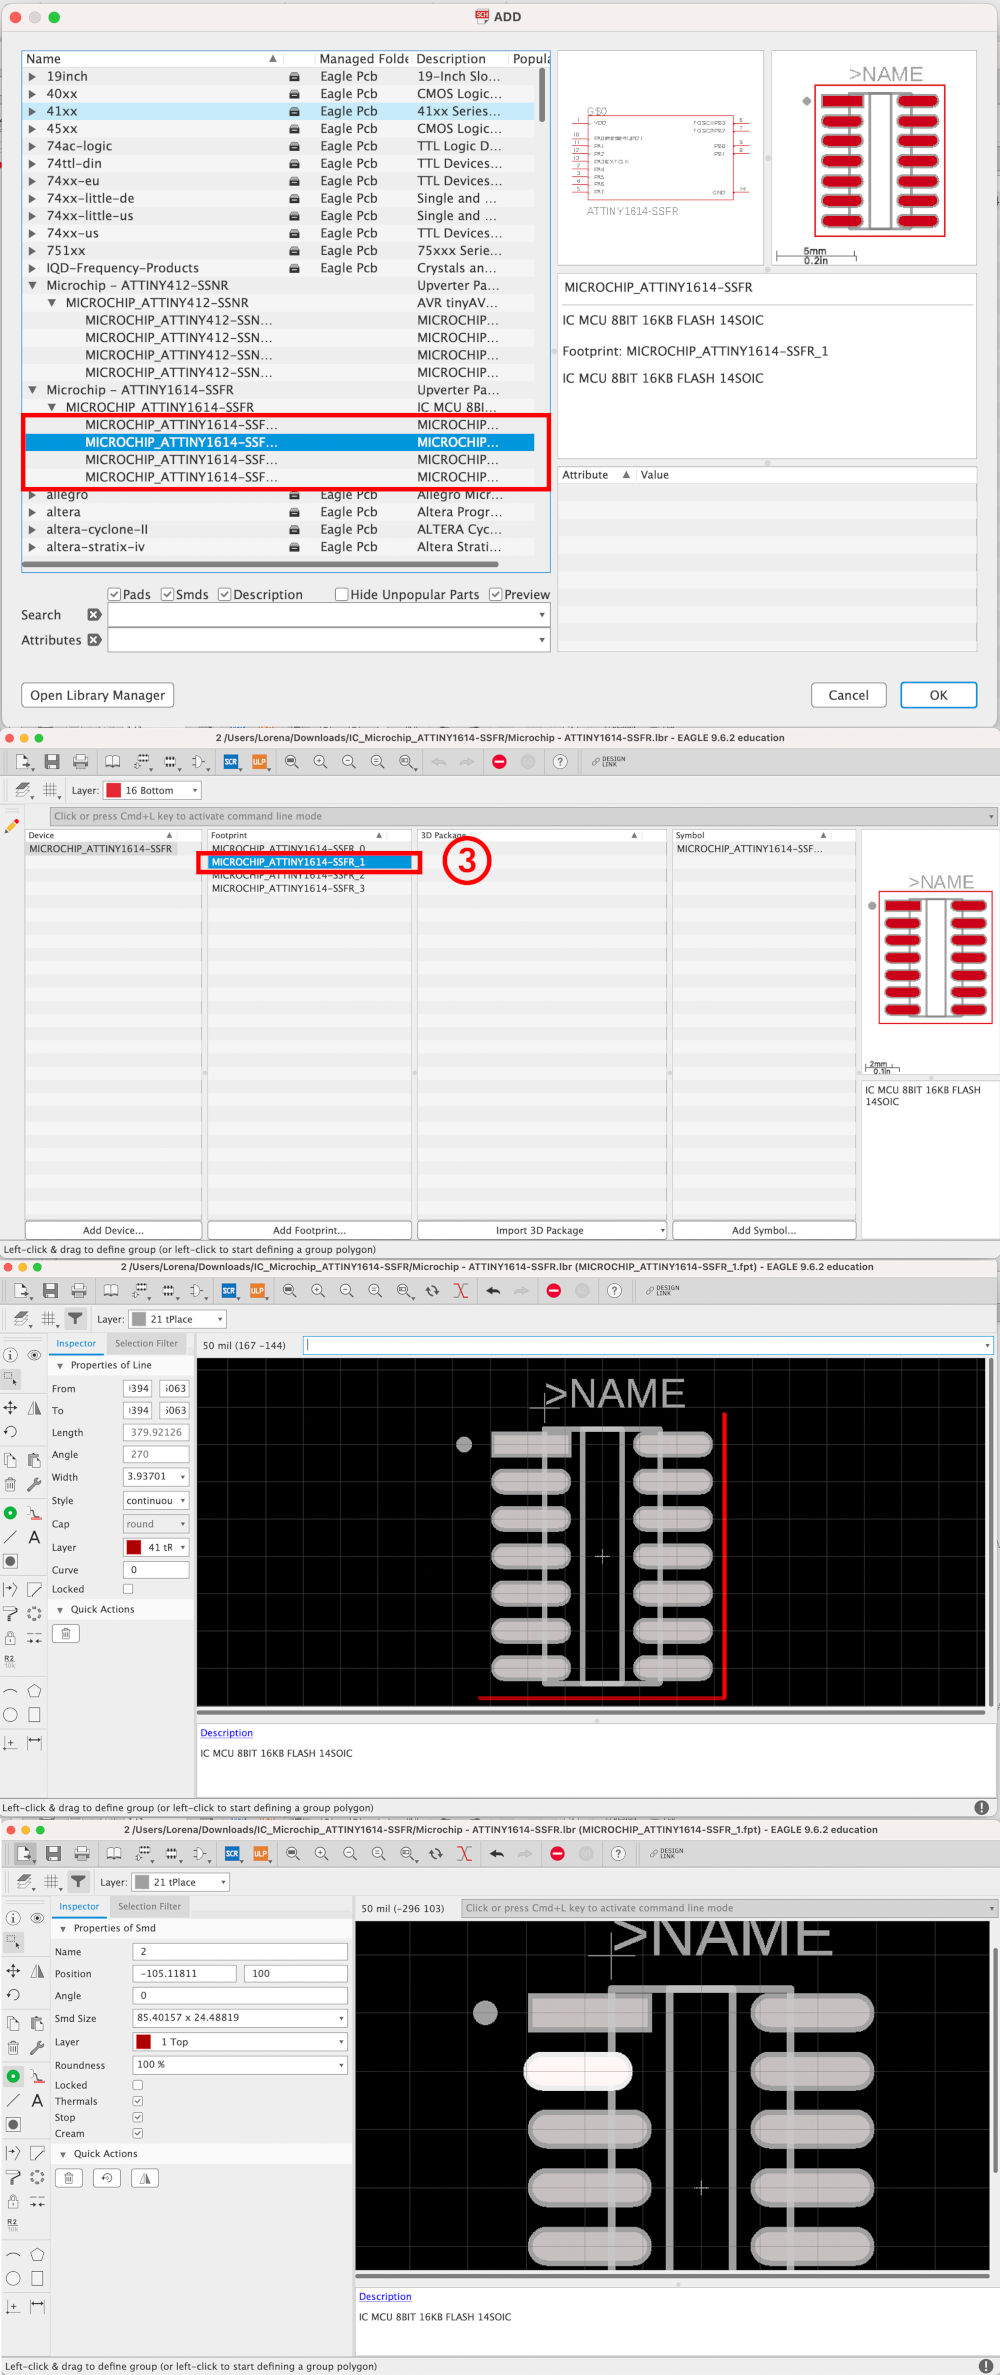This screenshot has width=1000, height=2375.
Task: Select the Text tool in .lbr footprint editor
Action: click(34, 1537)
